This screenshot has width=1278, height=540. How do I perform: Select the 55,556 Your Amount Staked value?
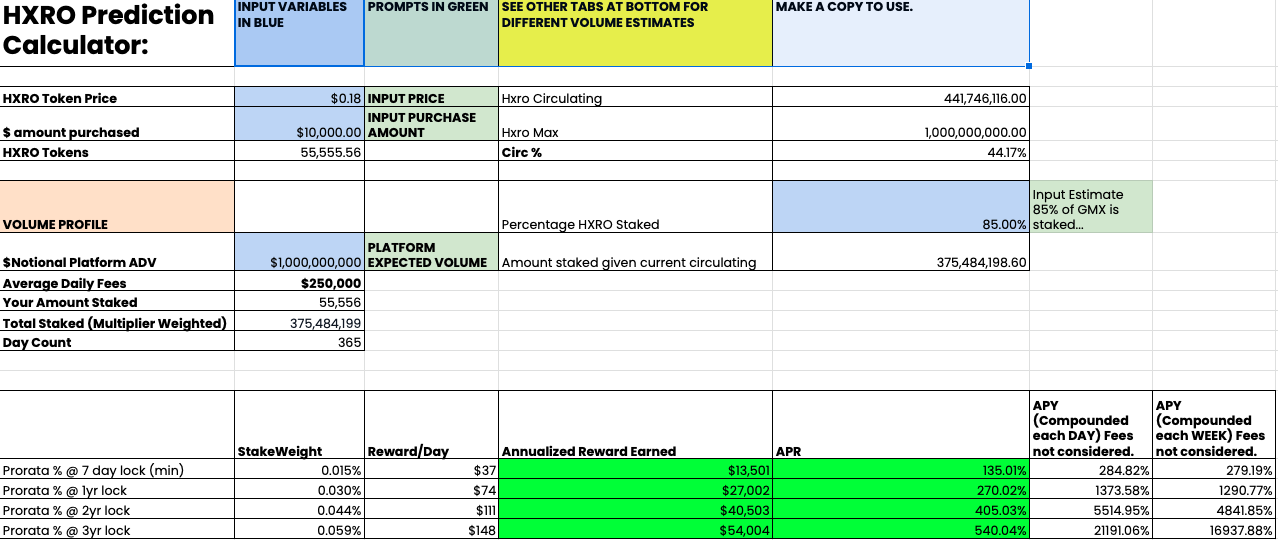(x=299, y=302)
